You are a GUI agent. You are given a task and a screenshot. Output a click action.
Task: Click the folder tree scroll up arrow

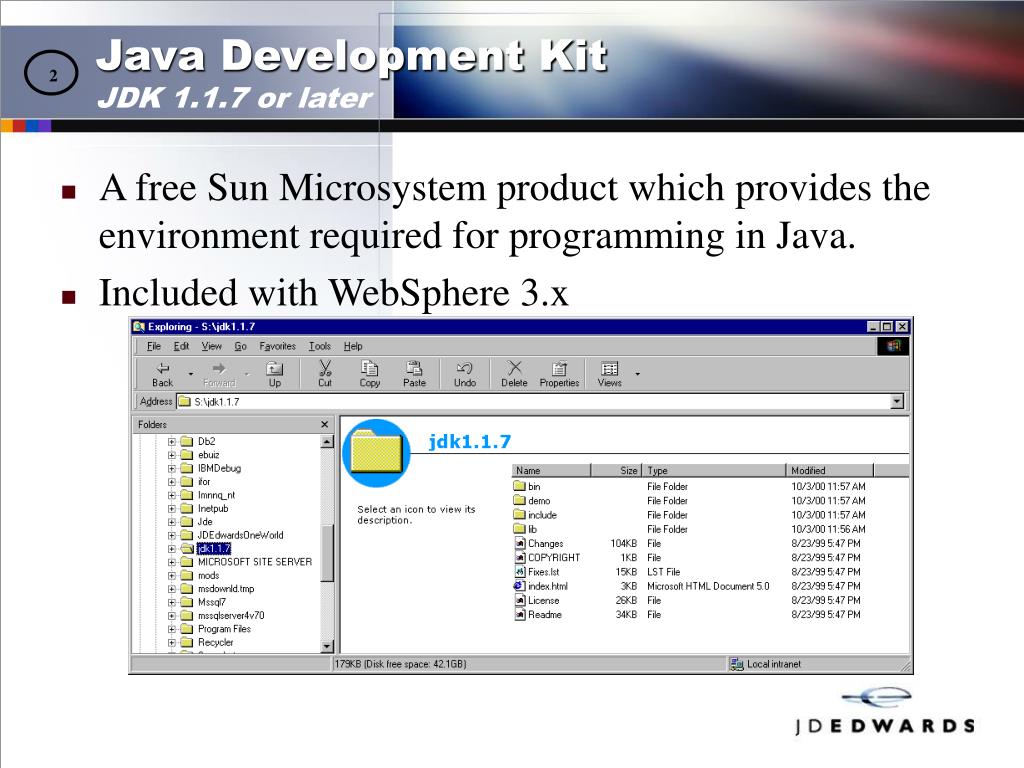[327, 442]
